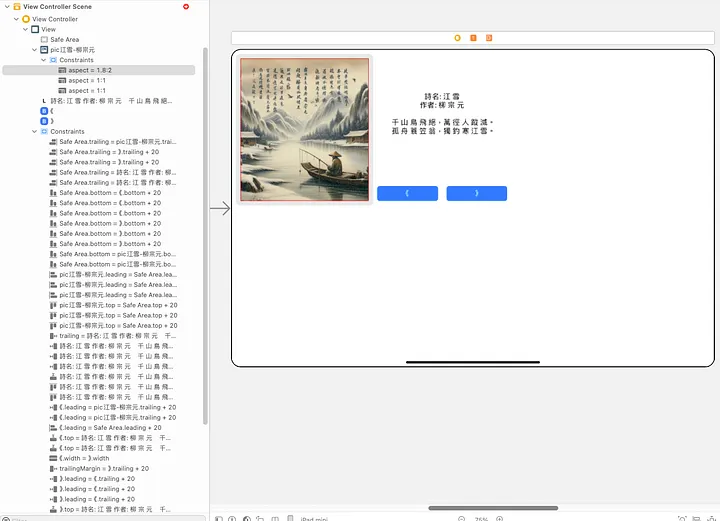Collapse the Constraints group listing Safe Area constraints
720x521 pixels.
click(x=34, y=131)
